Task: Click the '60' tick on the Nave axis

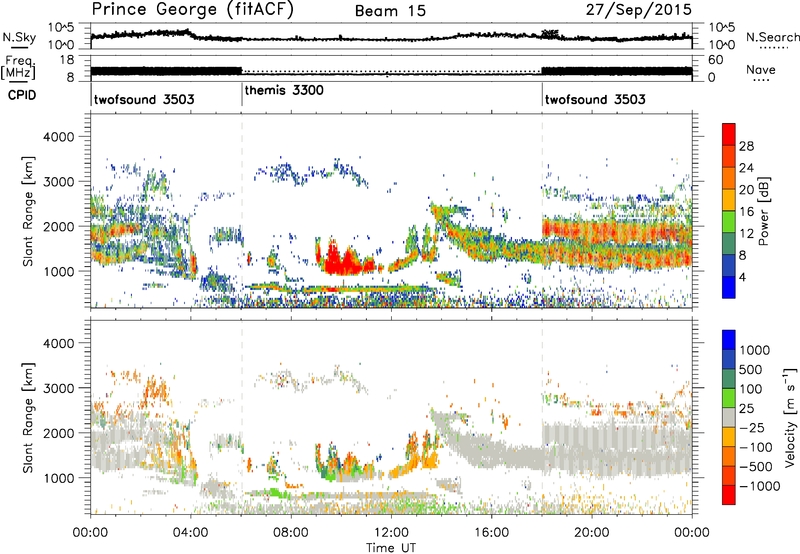Action: (x=715, y=60)
